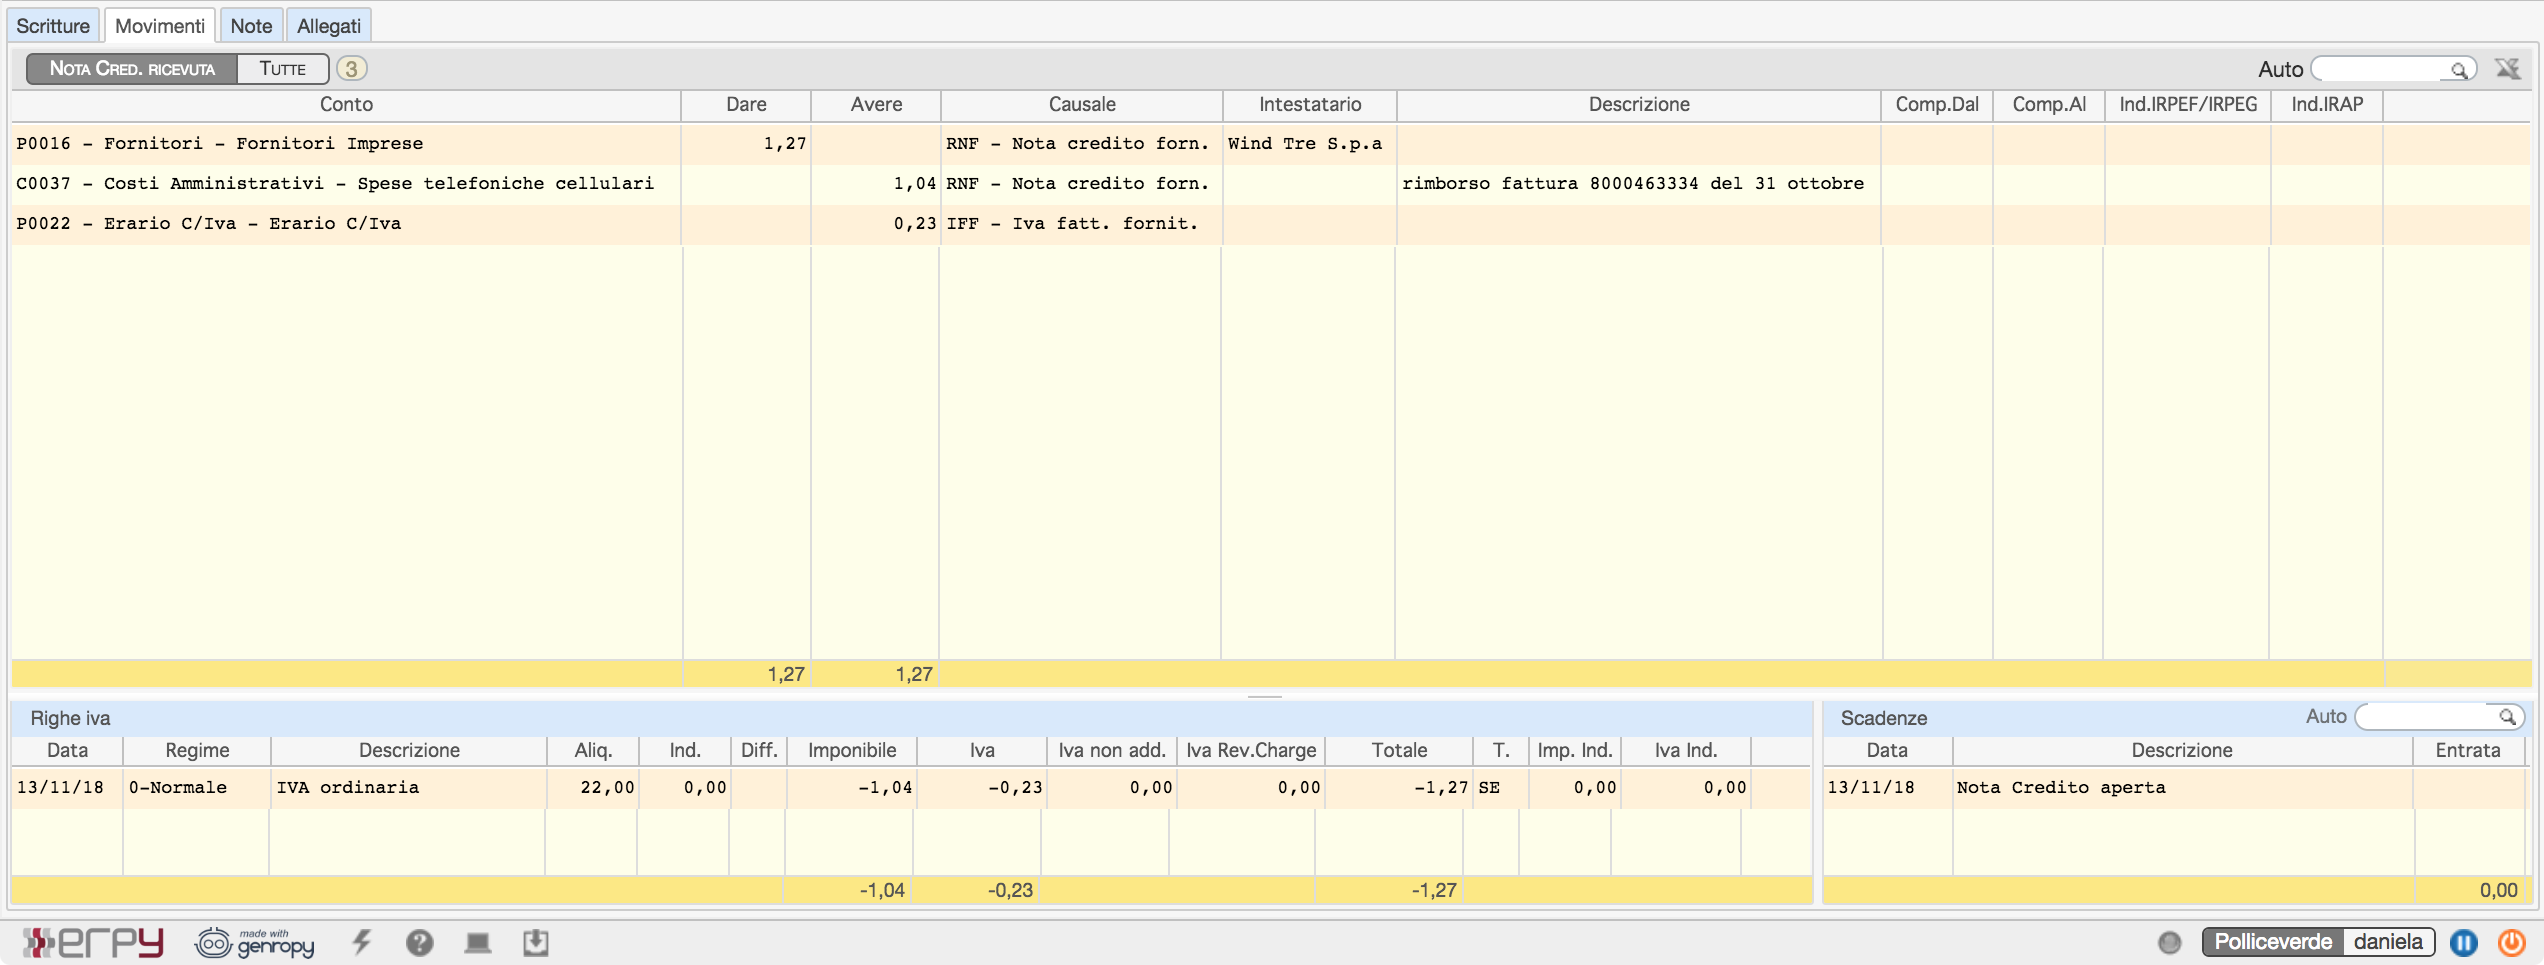Switch to the Note tab

(251, 26)
